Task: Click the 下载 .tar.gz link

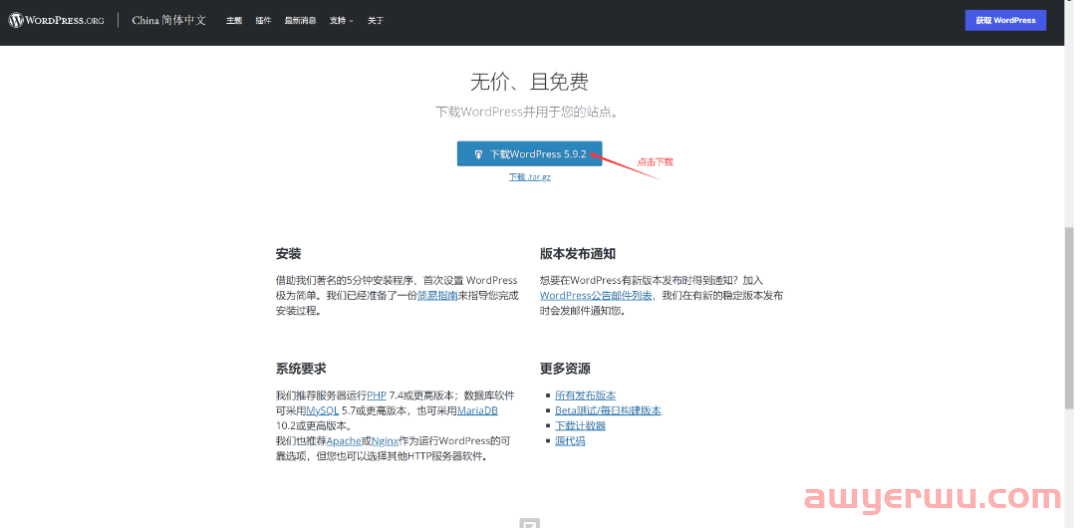Action: pyautogui.click(x=530, y=177)
